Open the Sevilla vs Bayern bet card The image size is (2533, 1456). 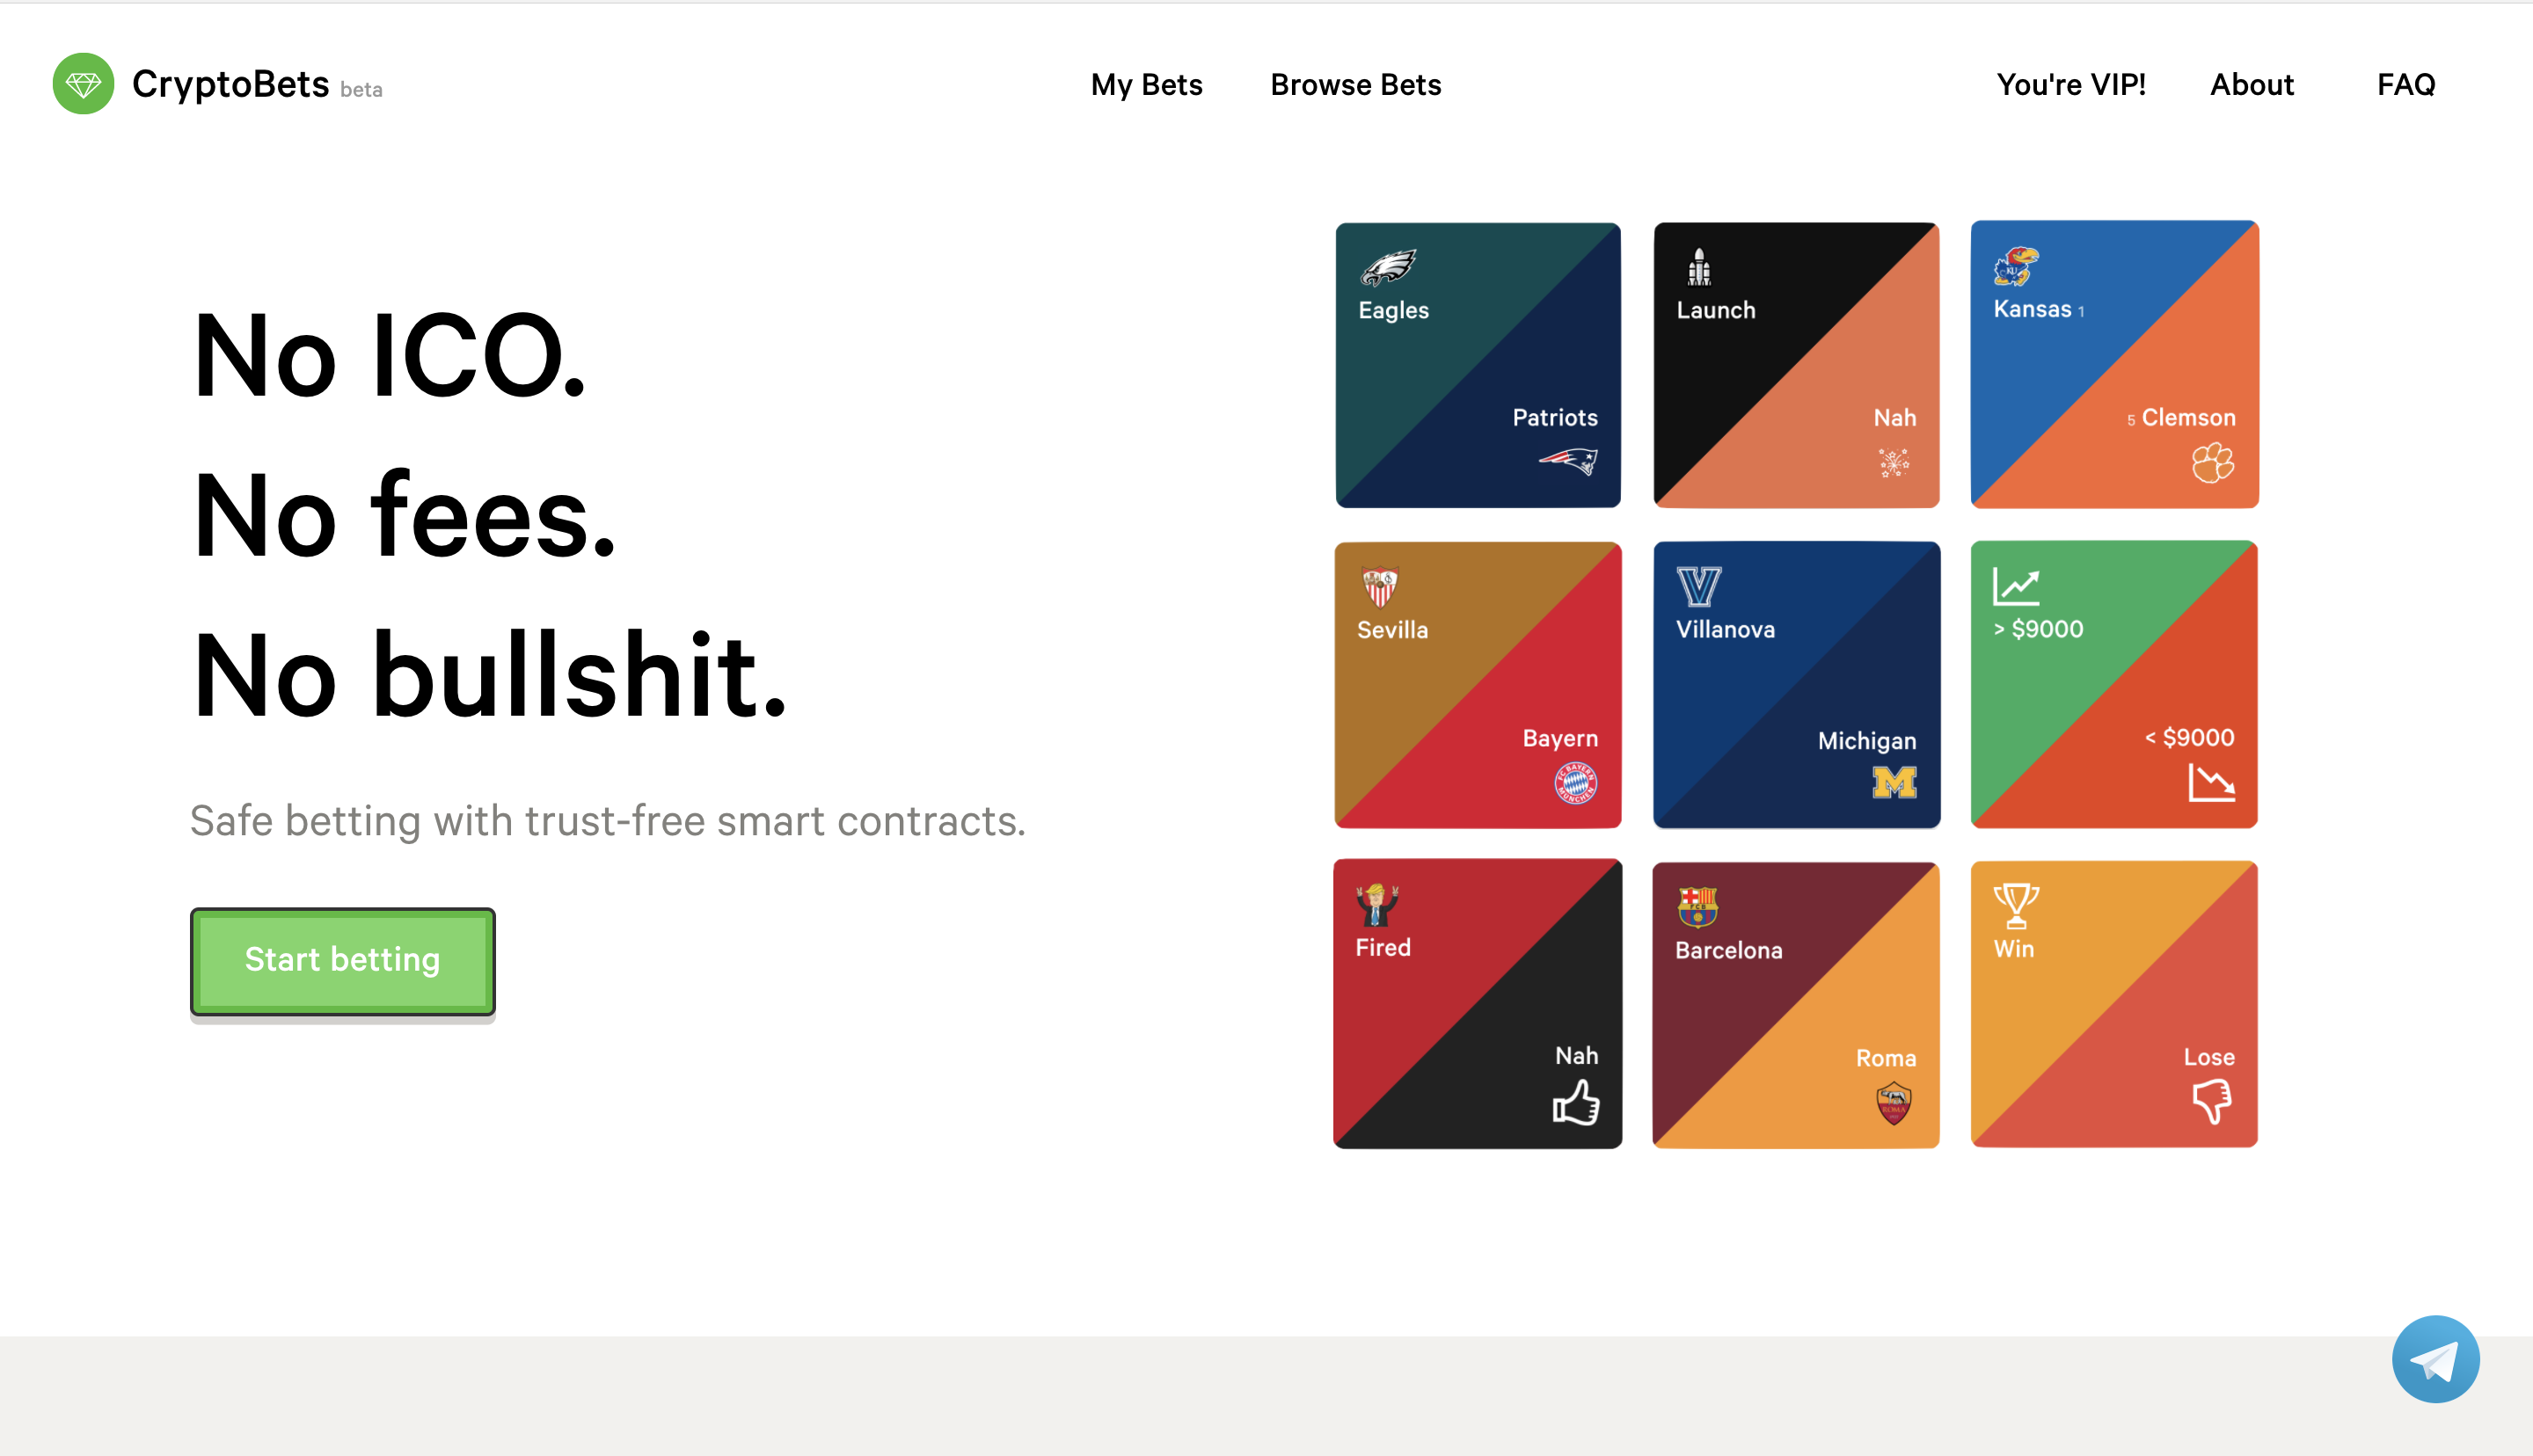tap(1477, 685)
